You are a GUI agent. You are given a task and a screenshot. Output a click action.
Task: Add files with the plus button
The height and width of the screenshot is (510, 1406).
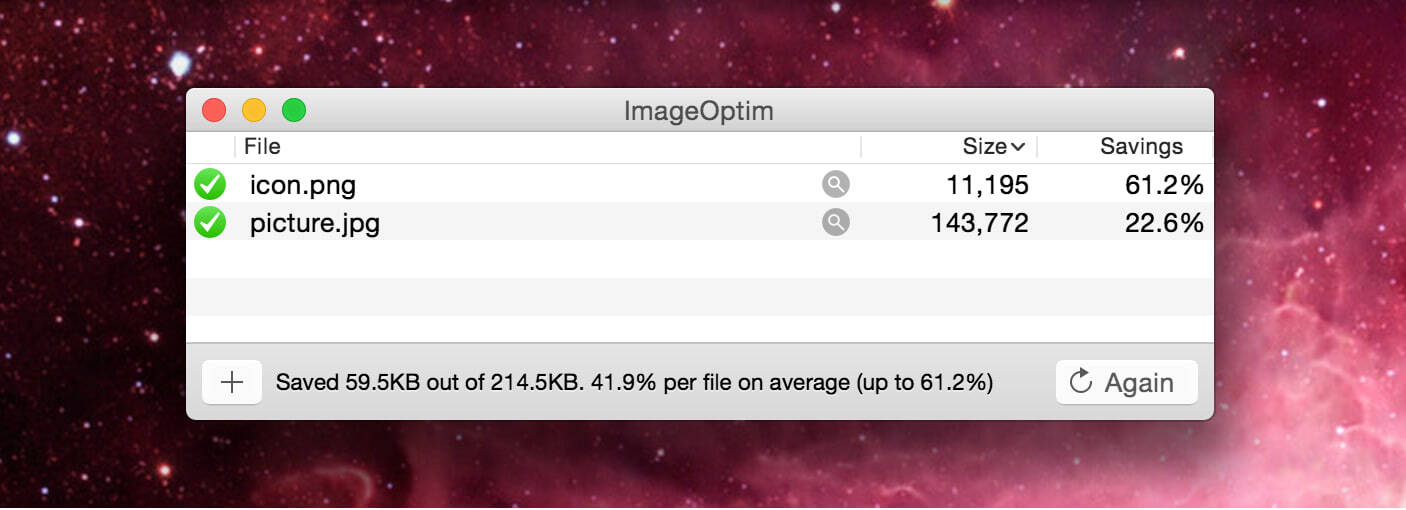232,382
